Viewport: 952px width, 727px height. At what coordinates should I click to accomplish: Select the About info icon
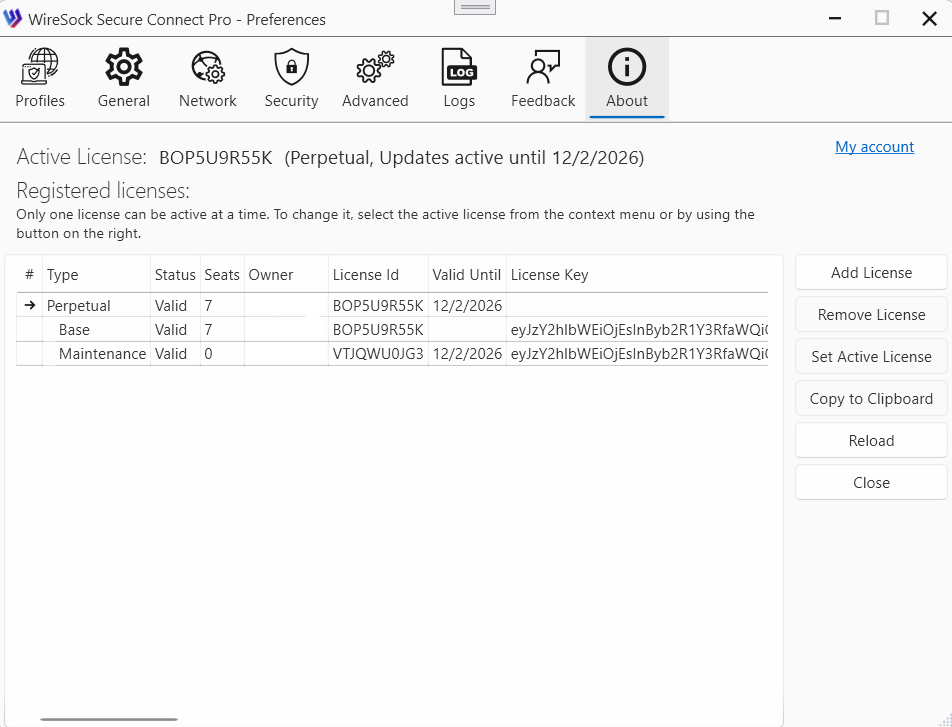(627, 68)
